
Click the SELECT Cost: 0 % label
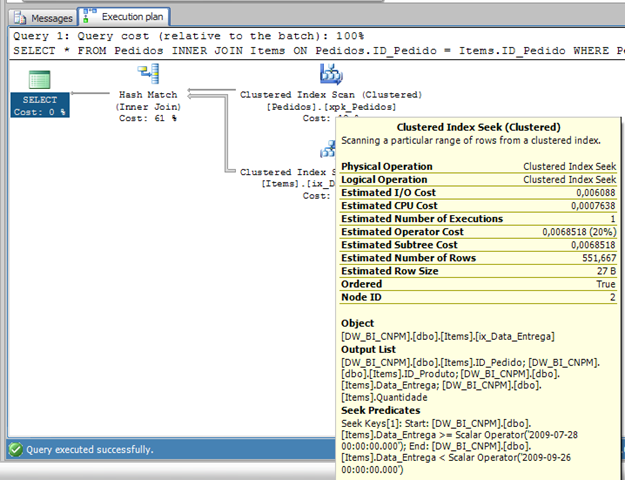[x=40, y=106]
